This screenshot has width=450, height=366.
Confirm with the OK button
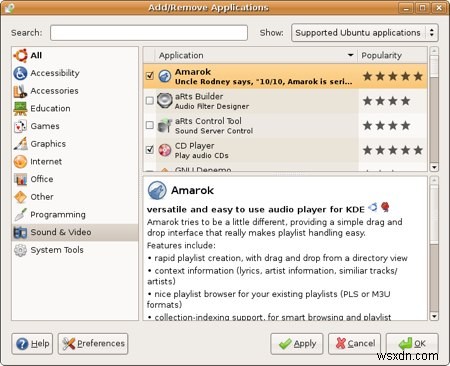[x=412, y=344]
